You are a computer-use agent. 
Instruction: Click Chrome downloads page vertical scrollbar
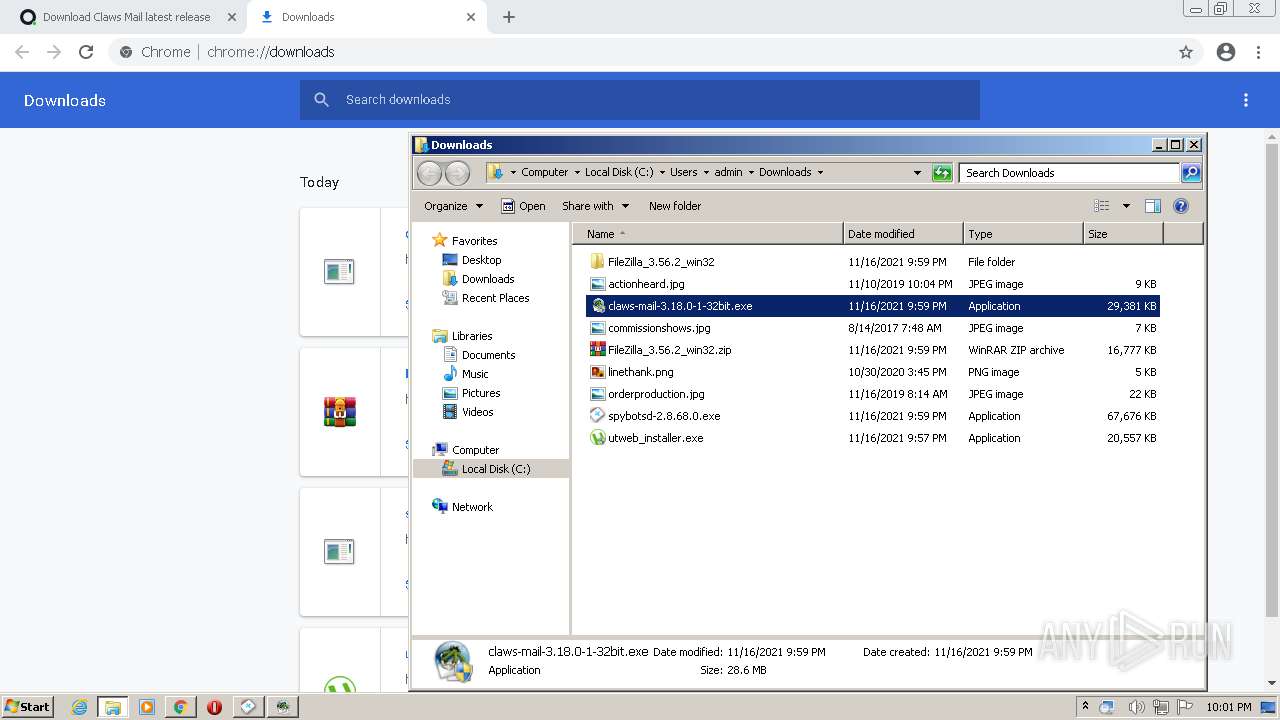pos(1272,380)
